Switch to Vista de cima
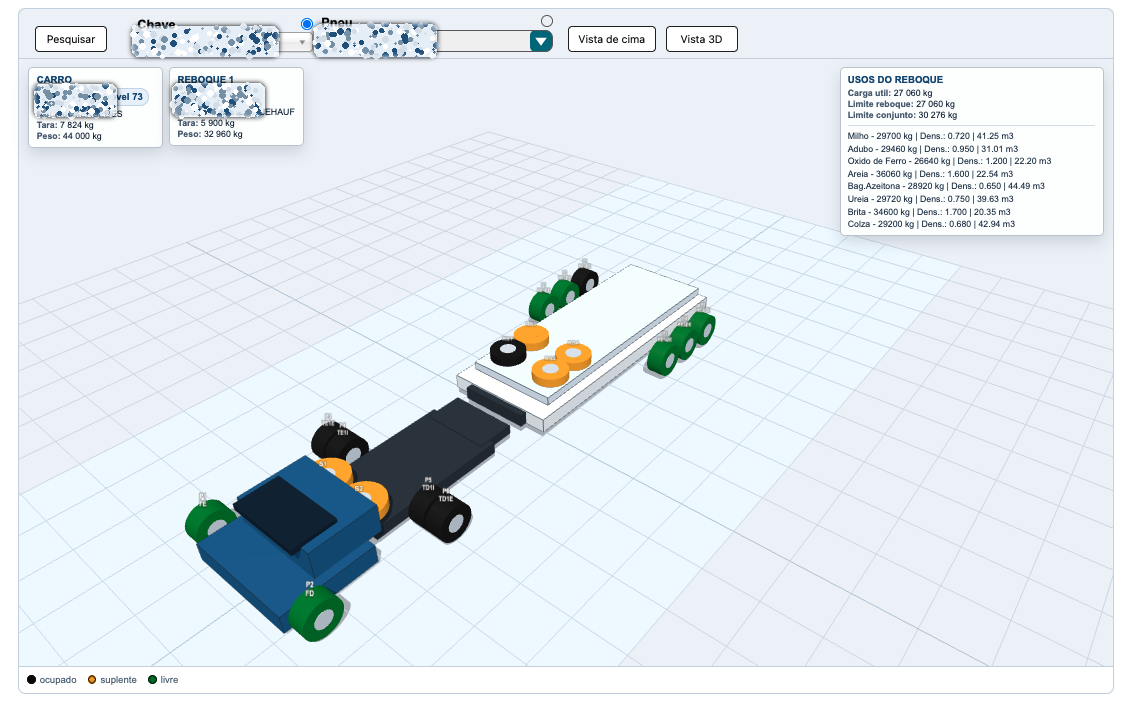 (x=611, y=39)
